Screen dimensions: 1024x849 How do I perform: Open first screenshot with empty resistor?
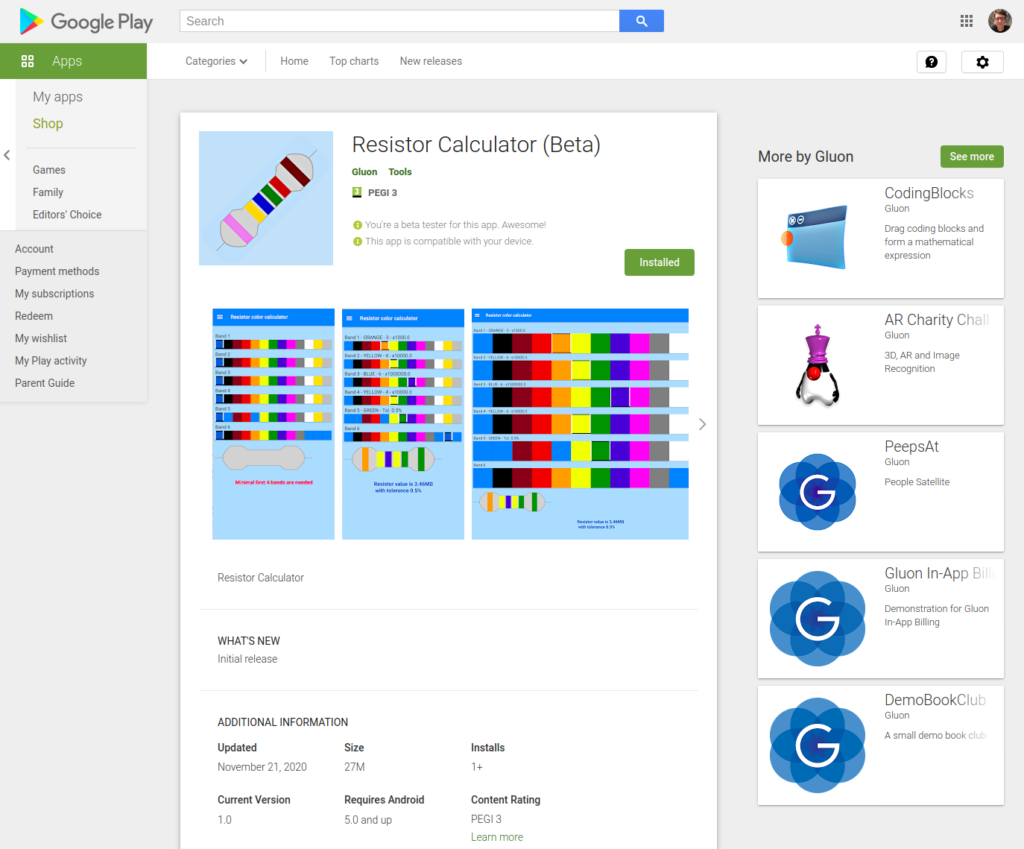click(273, 424)
